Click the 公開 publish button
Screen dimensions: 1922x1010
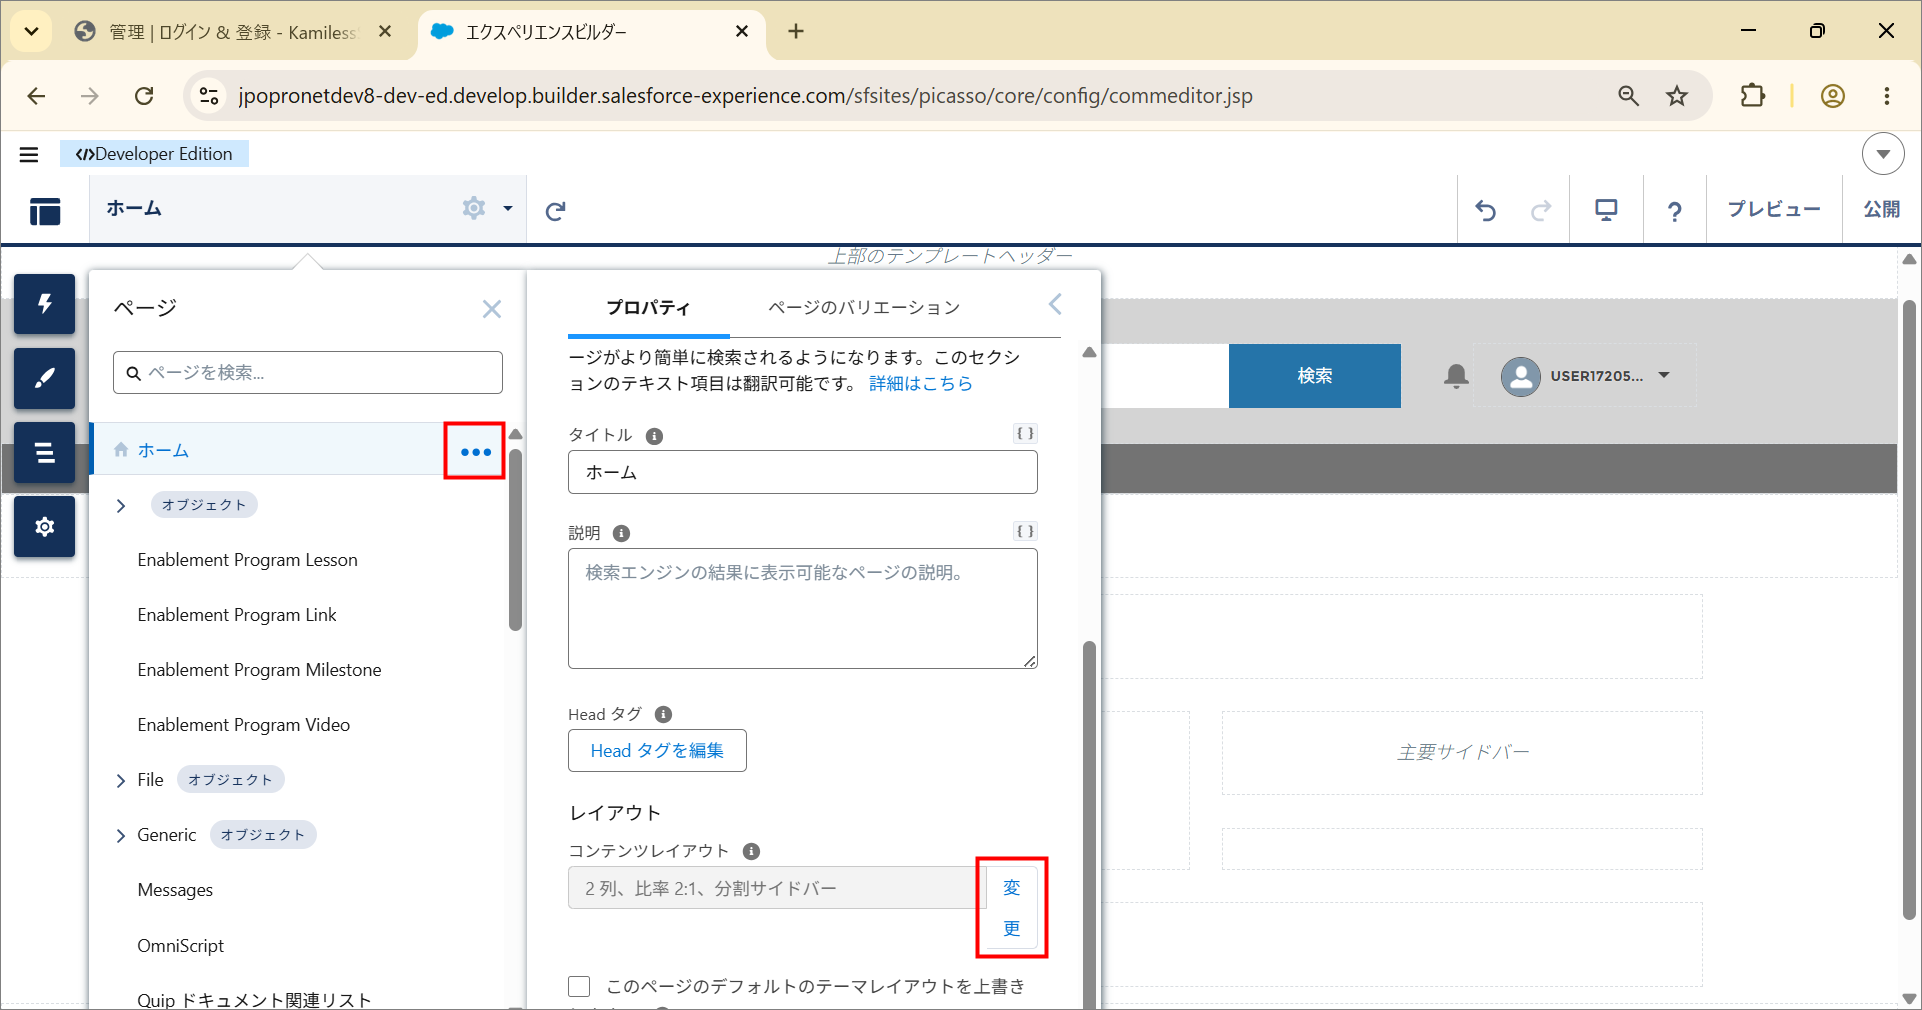click(1882, 209)
